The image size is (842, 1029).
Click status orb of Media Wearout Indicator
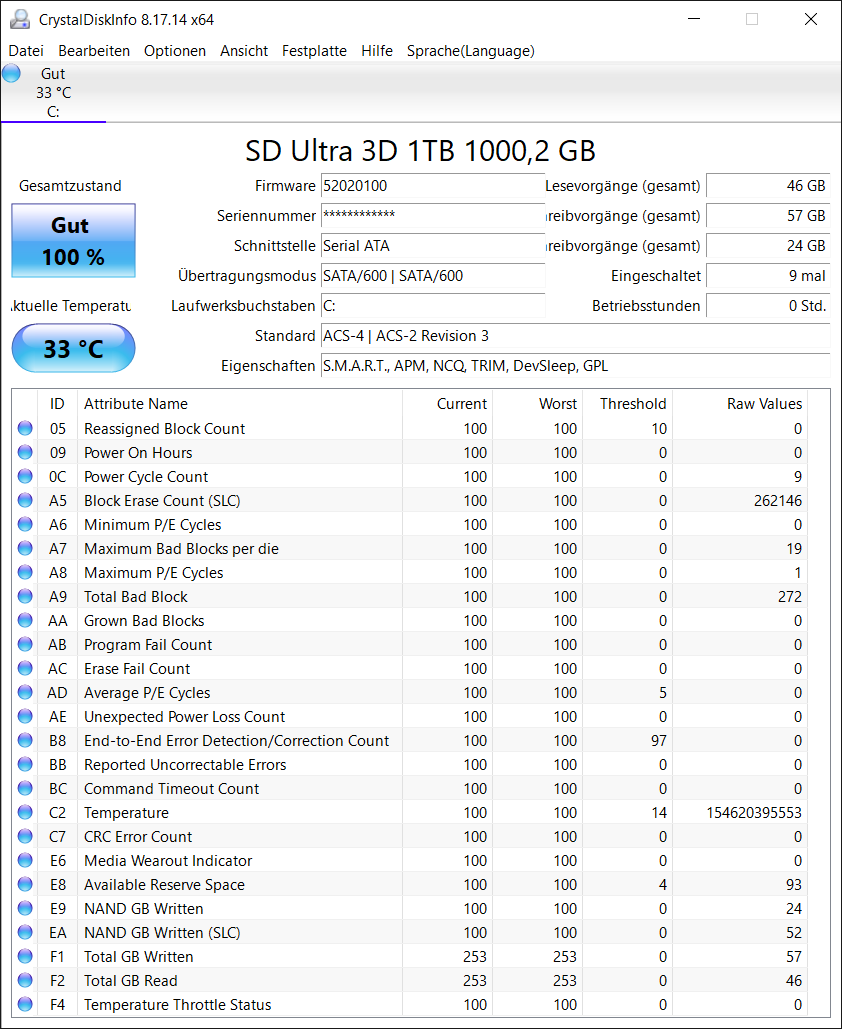(25, 860)
